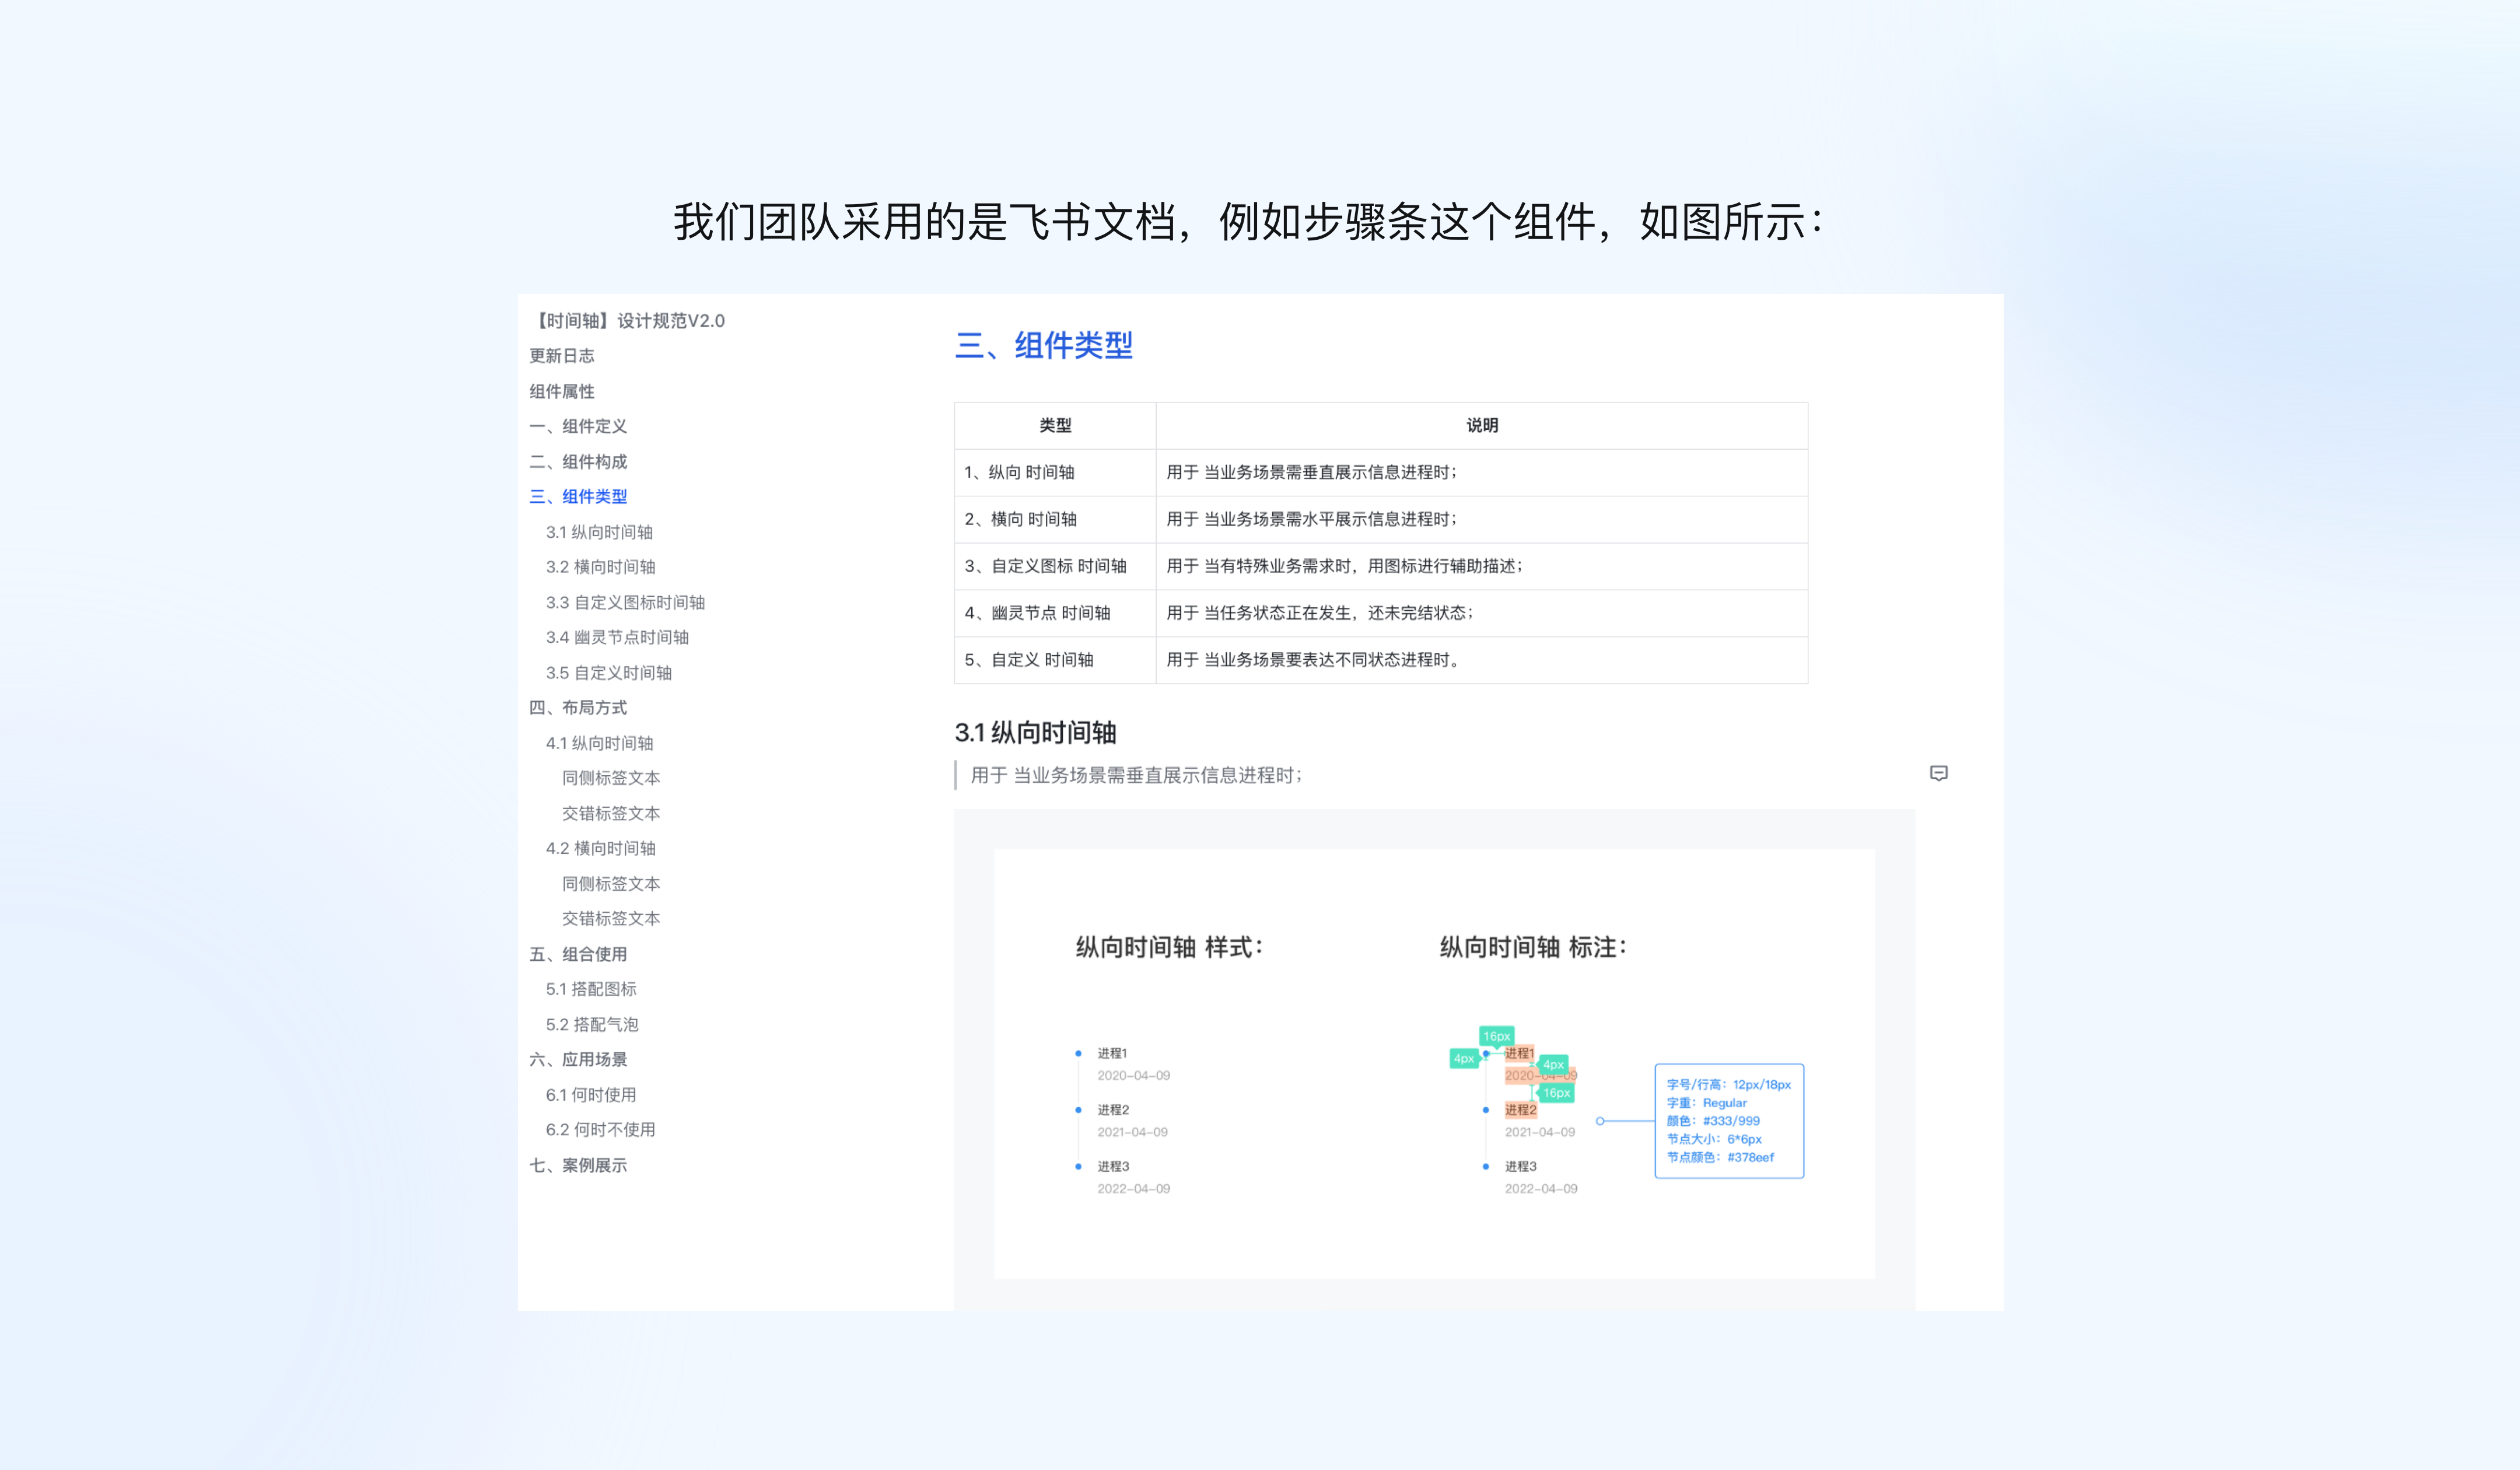Click the date 2021-04-09 in the 样式 example
The image size is (2520, 1470).
(x=1132, y=1133)
